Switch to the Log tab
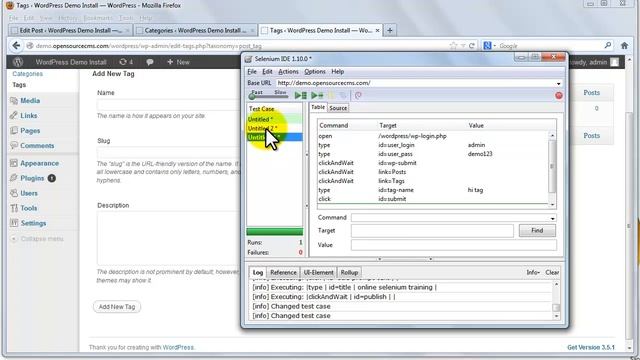This screenshot has height=360, width=640. tap(258, 272)
